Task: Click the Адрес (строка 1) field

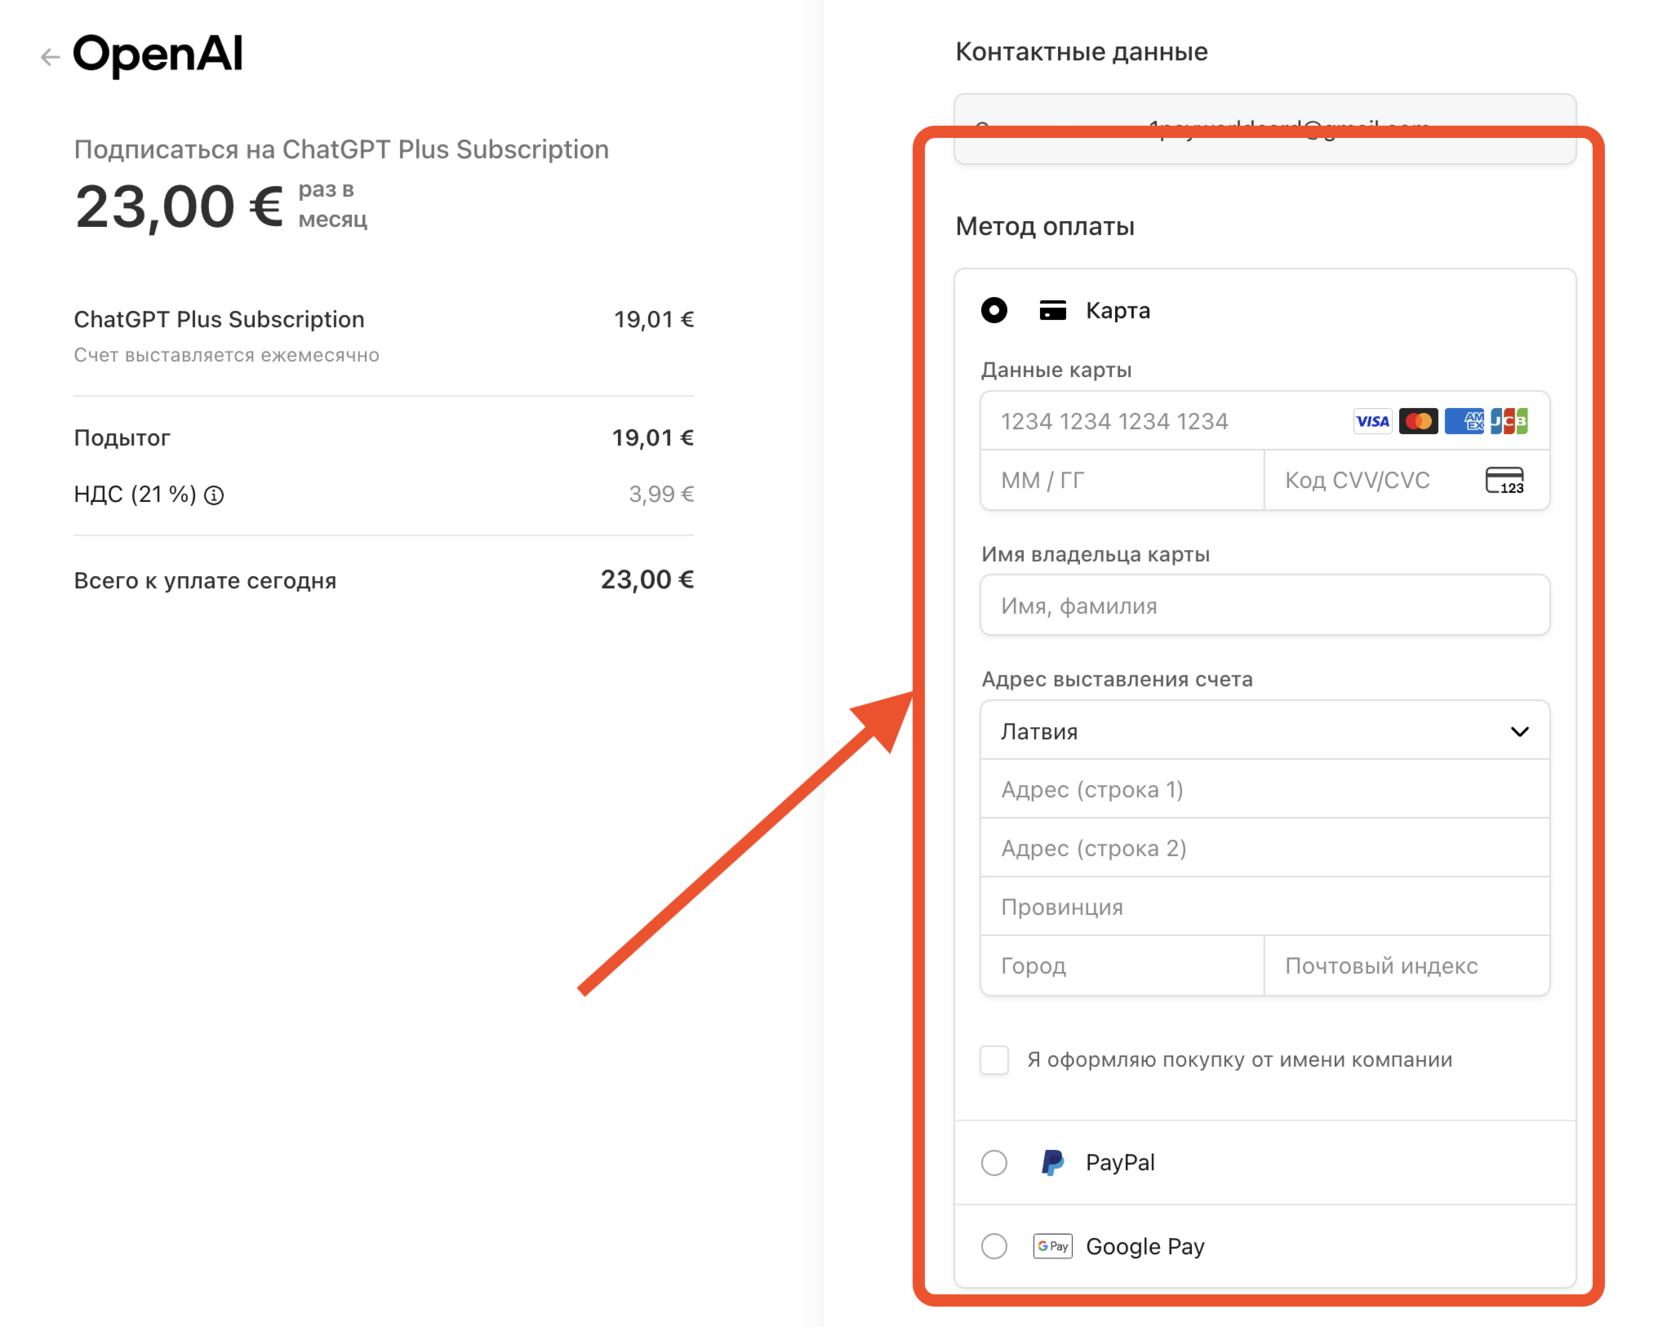Action: (1264, 790)
